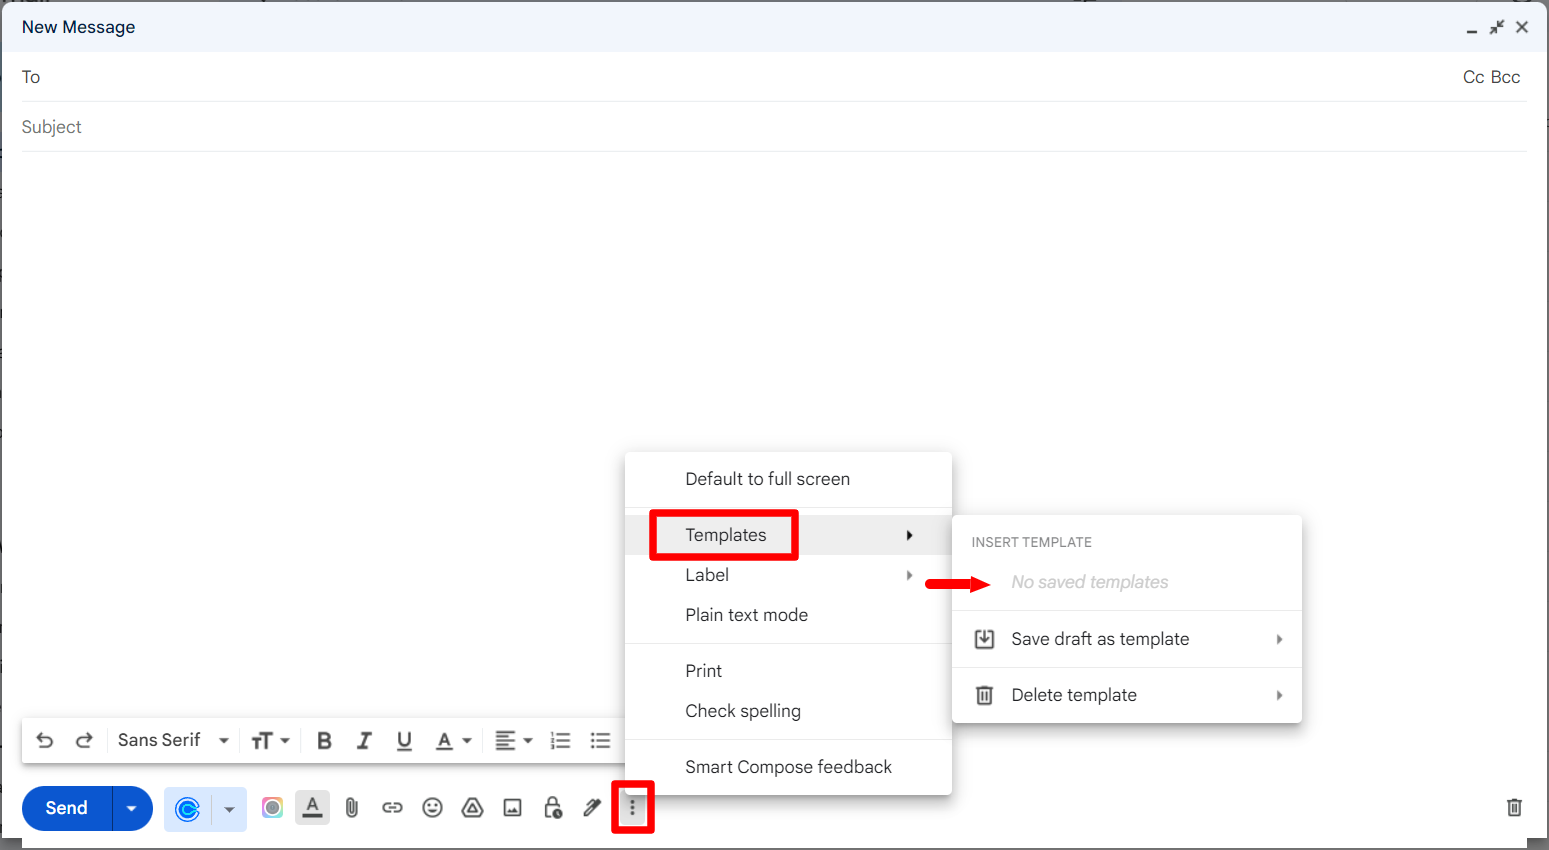The image size is (1549, 850).
Task: Add Cc recipients
Action: (1473, 77)
